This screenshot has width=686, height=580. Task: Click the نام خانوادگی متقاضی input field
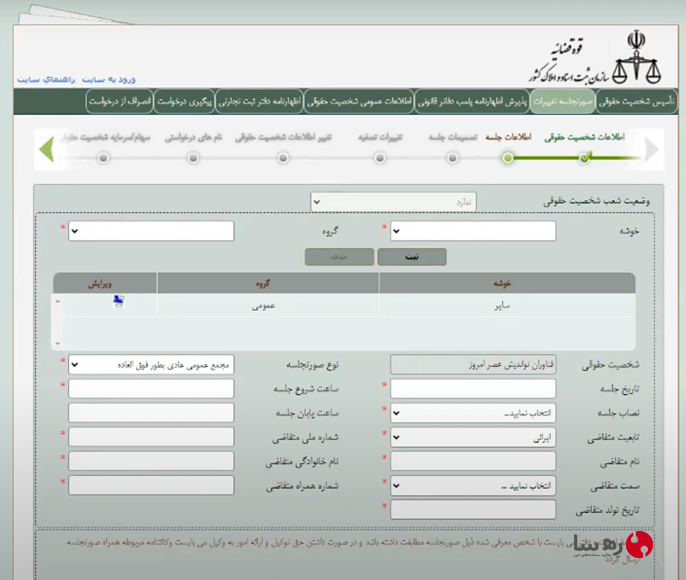pyautogui.click(x=151, y=461)
